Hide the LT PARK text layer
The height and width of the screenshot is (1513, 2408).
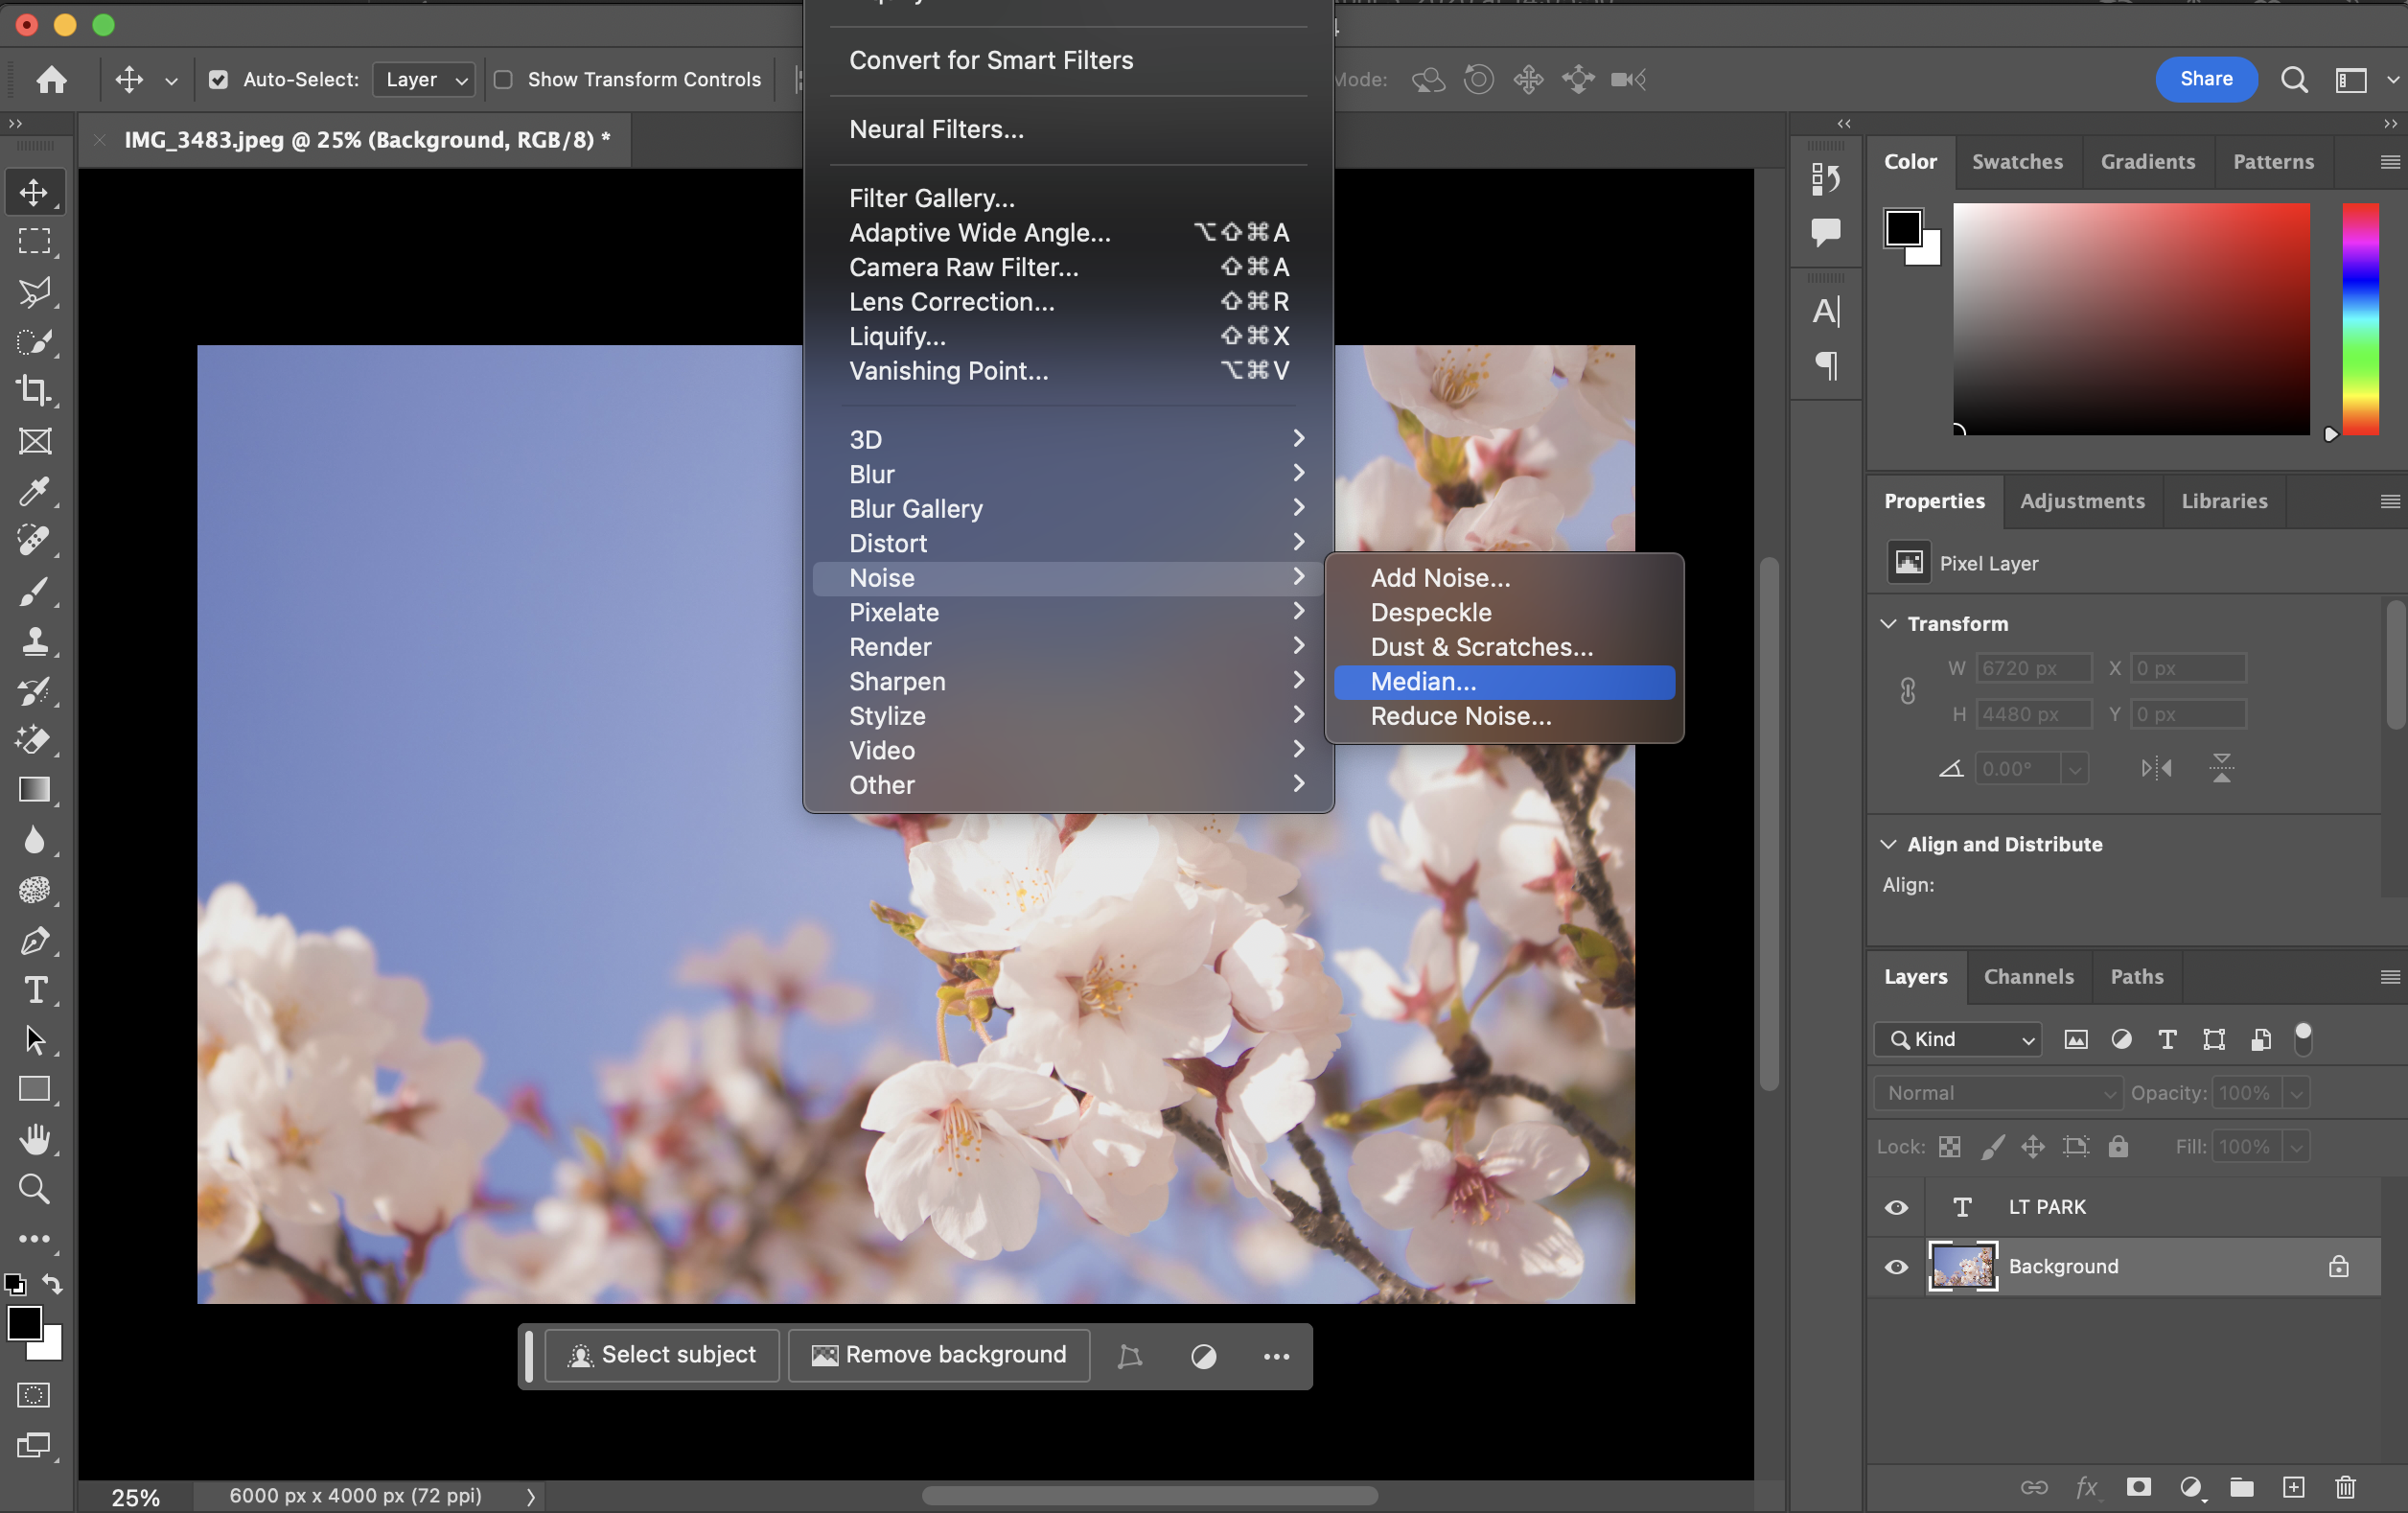coord(1896,1207)
